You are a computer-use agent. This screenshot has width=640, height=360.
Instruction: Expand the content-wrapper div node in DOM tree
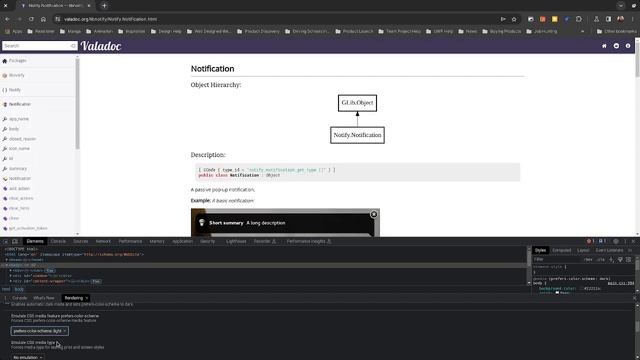[x=11, y=281]
